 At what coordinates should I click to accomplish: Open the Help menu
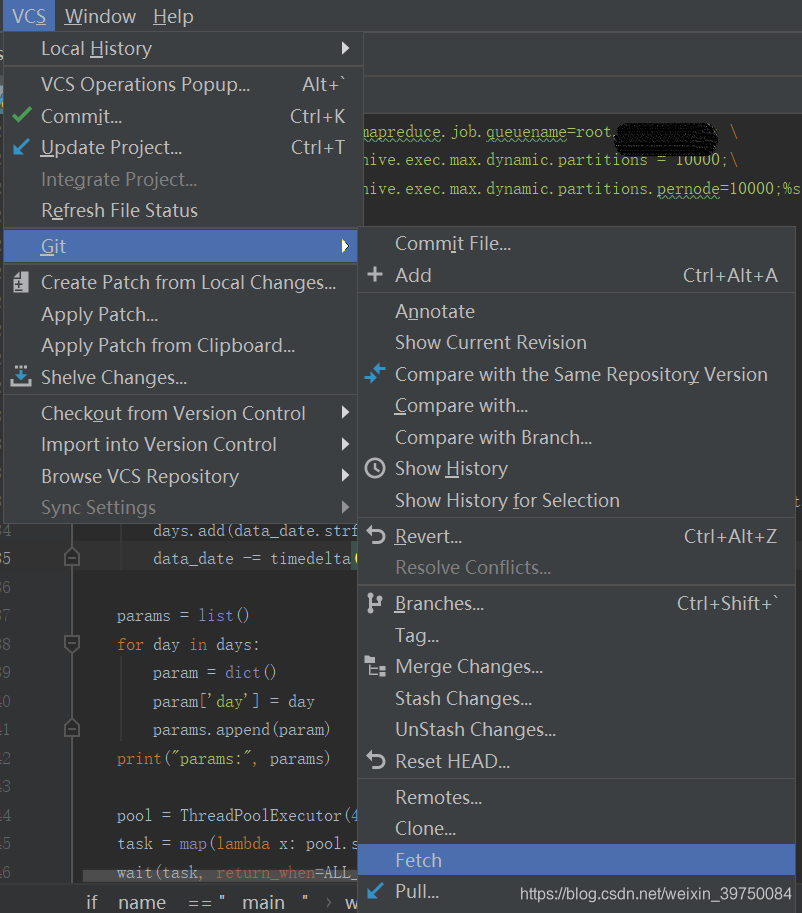(x=172, y=16)
